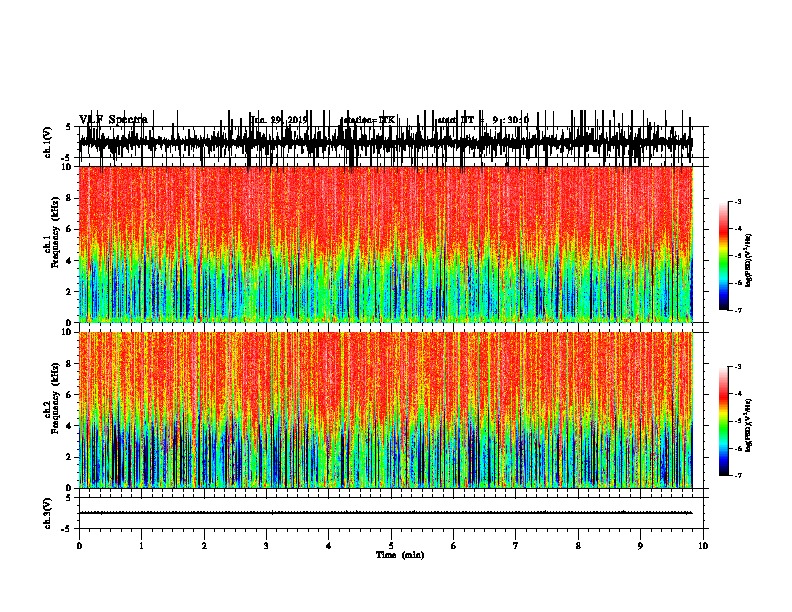The height and width of the screenshot is (612, 792).
Task: Click the ch.1 spectrogram panel
Action: [386, 244]
